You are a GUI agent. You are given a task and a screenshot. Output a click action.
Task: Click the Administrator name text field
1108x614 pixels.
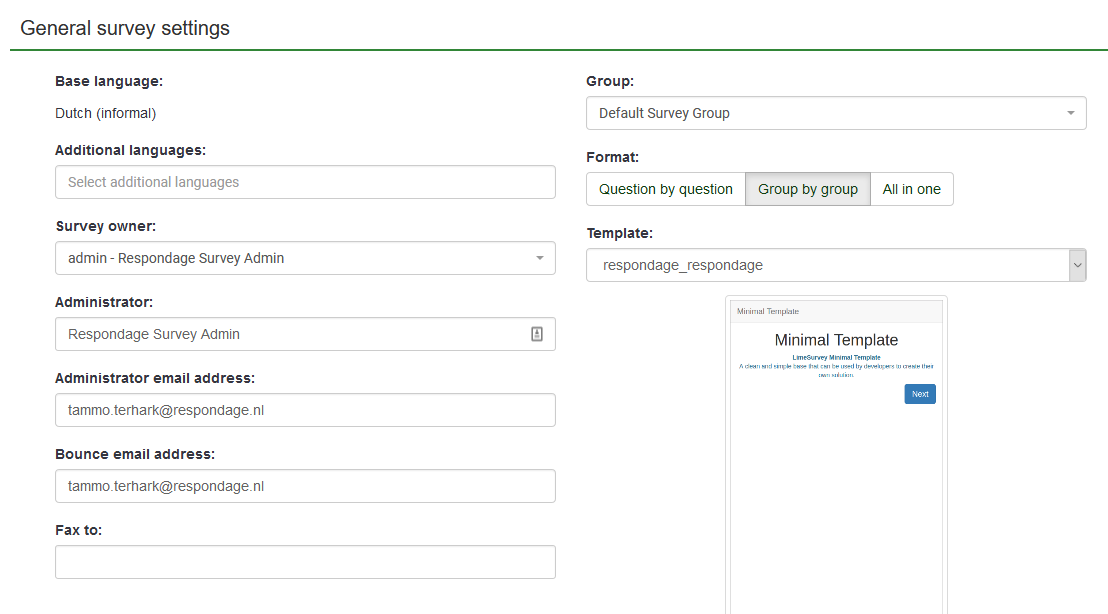click(290, 334)
